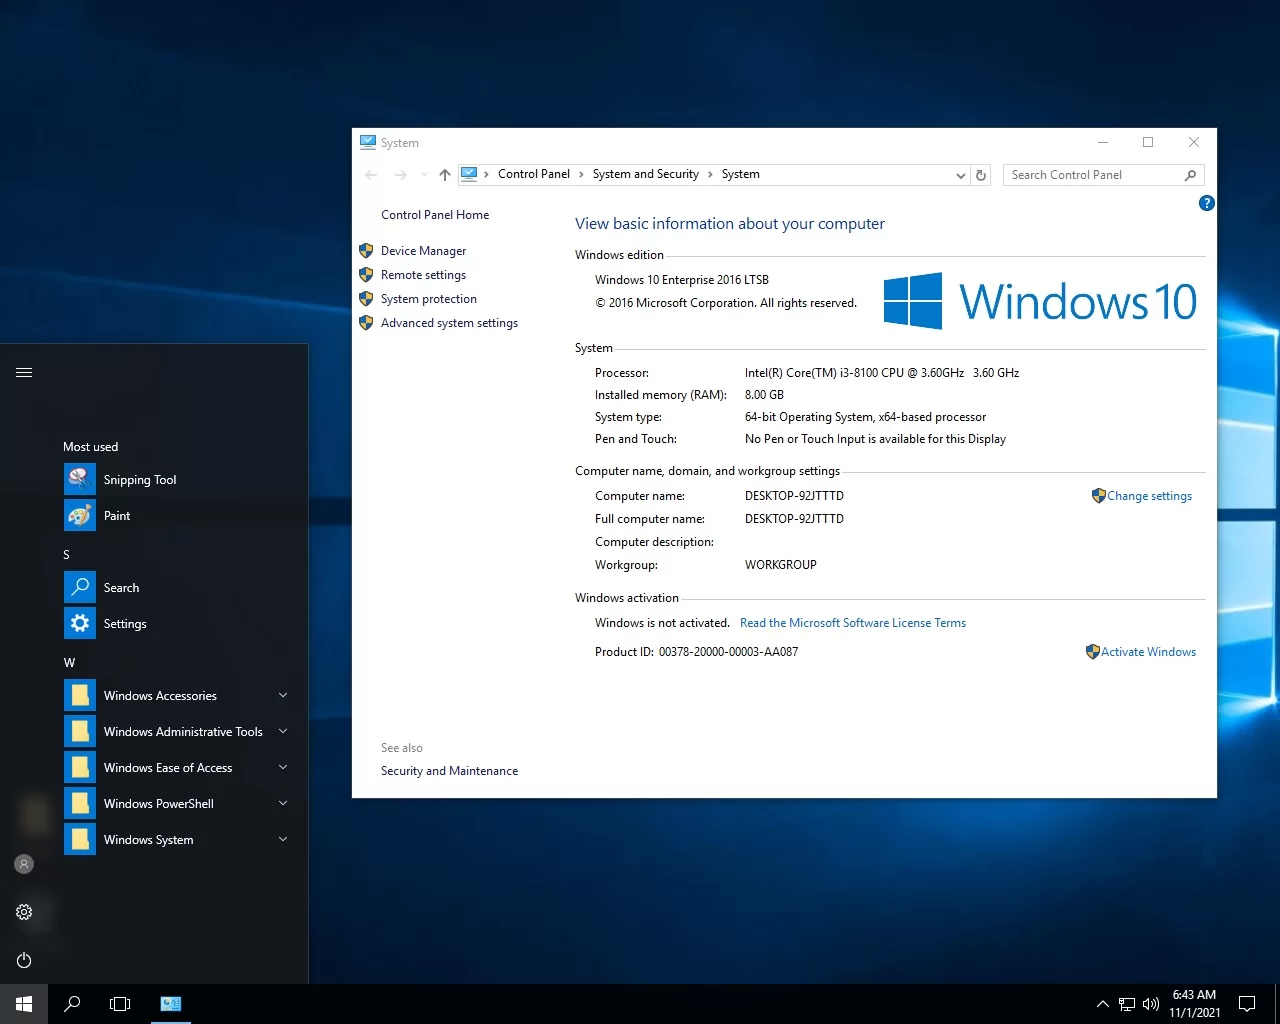Show hidden icons in system tray
This screenshot has height=1024, width=1280.
(1102, 1004)
